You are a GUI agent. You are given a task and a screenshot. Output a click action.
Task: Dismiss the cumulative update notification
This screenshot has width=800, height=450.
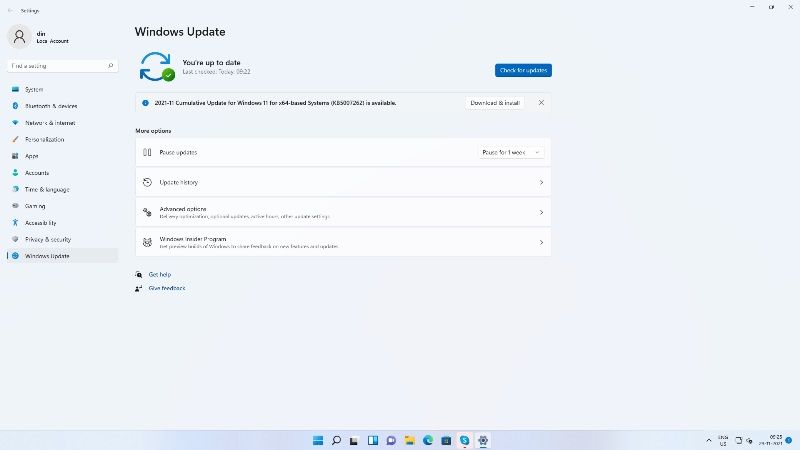541,103
